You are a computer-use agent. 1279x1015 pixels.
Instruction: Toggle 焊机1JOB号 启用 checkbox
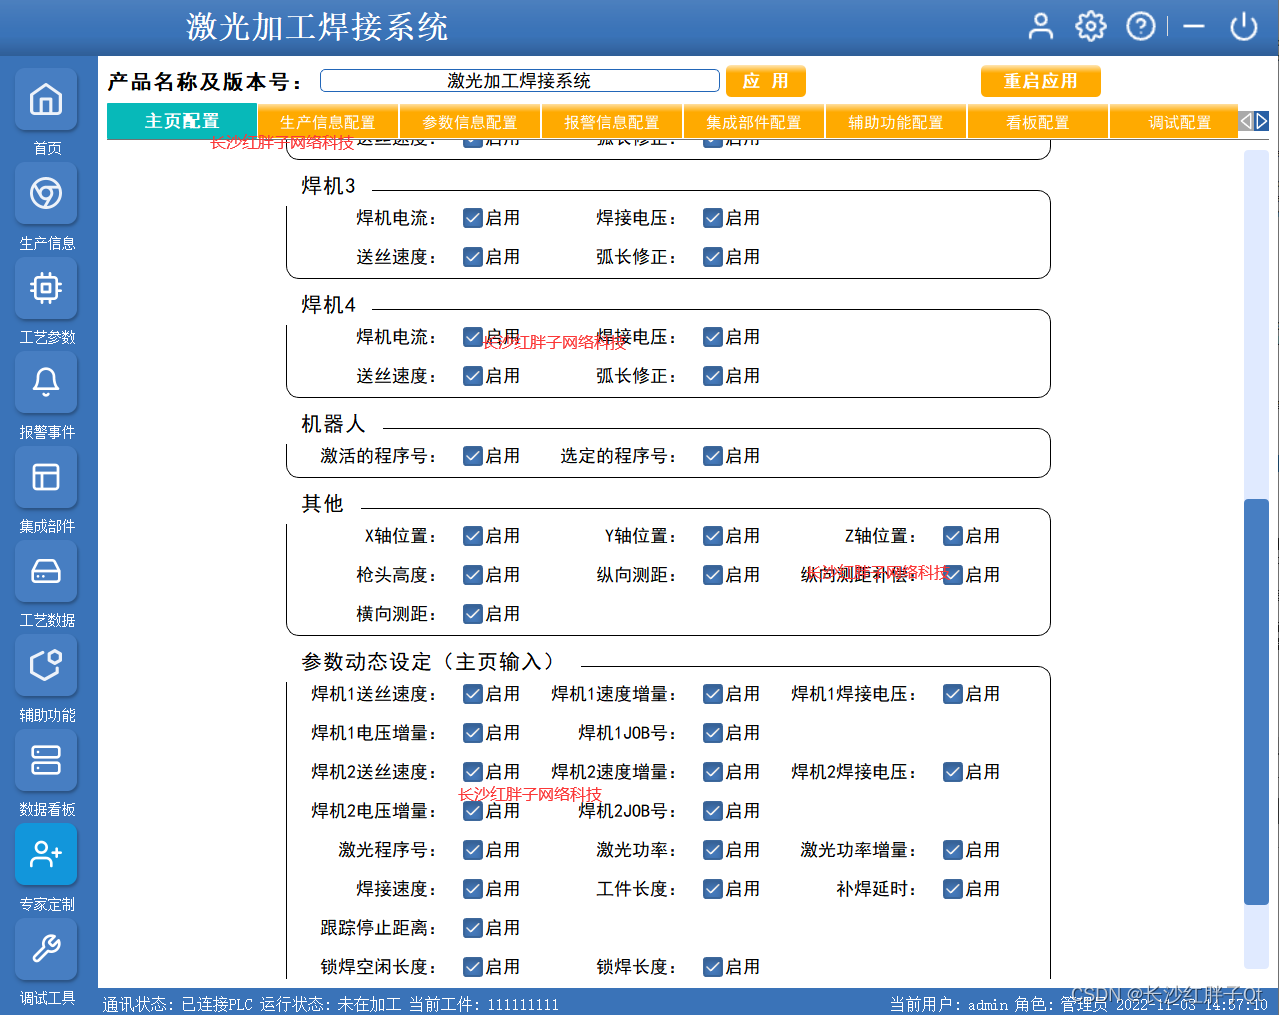coord(713,733)
